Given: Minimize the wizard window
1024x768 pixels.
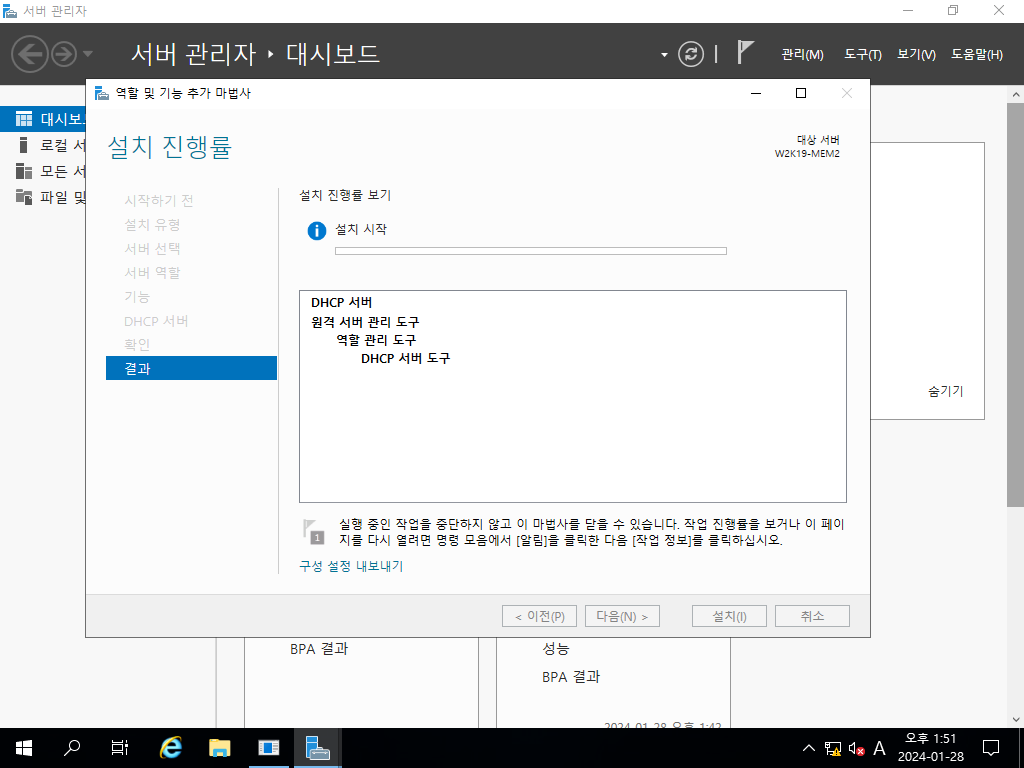Looking at the screenshot, I should pos(756,93).
